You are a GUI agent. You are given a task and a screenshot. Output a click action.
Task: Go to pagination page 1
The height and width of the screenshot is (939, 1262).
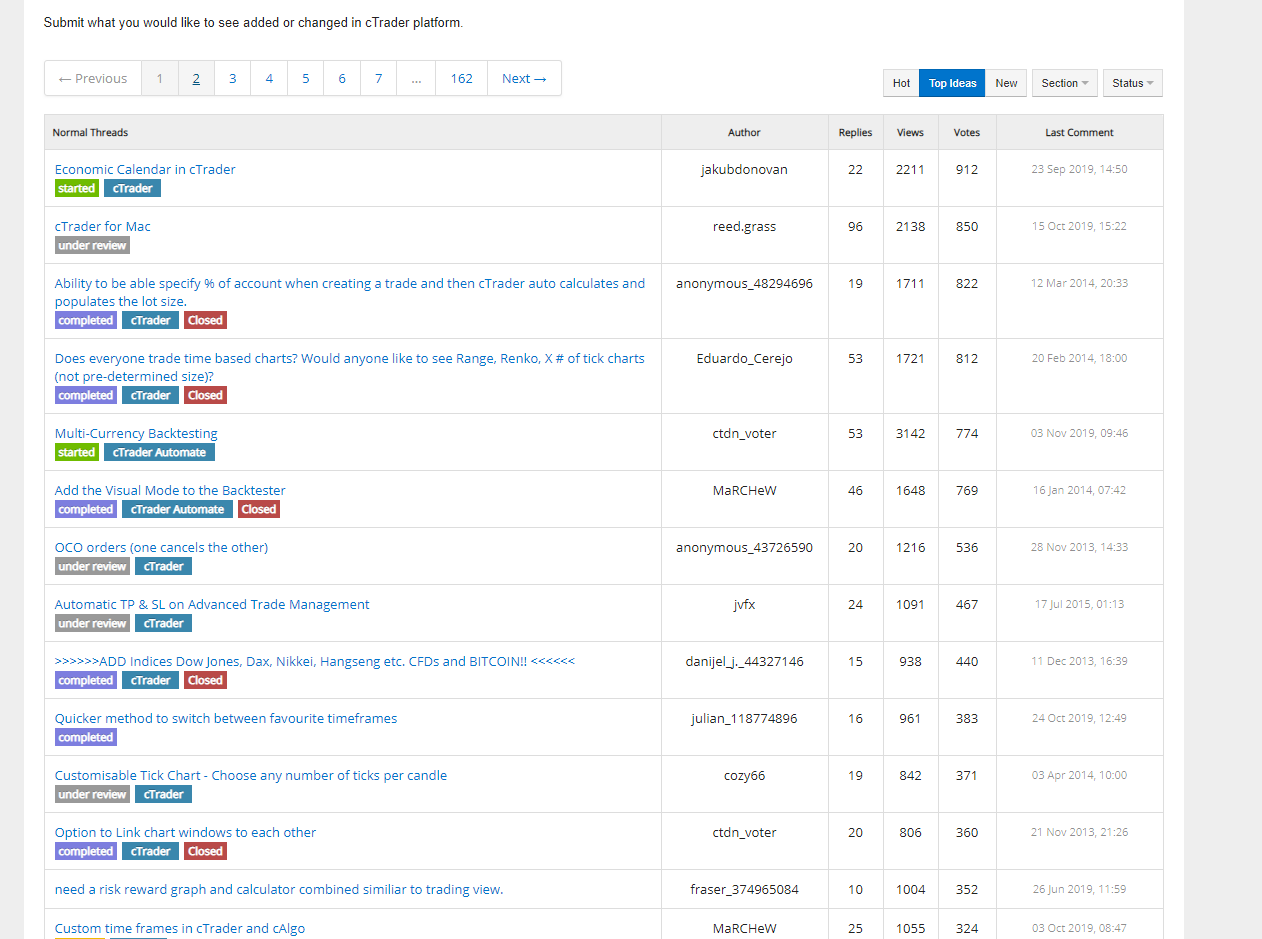160,78
